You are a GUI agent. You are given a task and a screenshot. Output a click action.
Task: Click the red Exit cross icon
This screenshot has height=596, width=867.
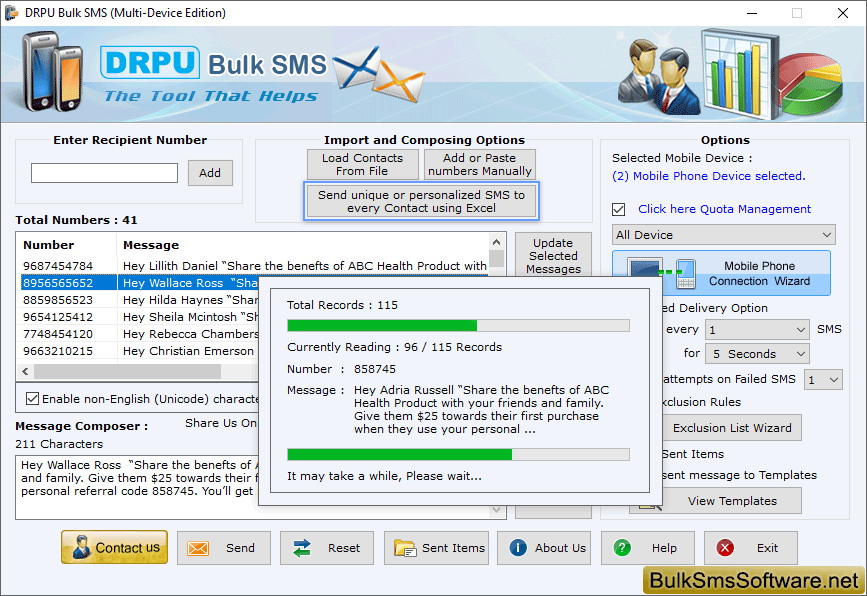pyautogui.click(x=725, y=548)
